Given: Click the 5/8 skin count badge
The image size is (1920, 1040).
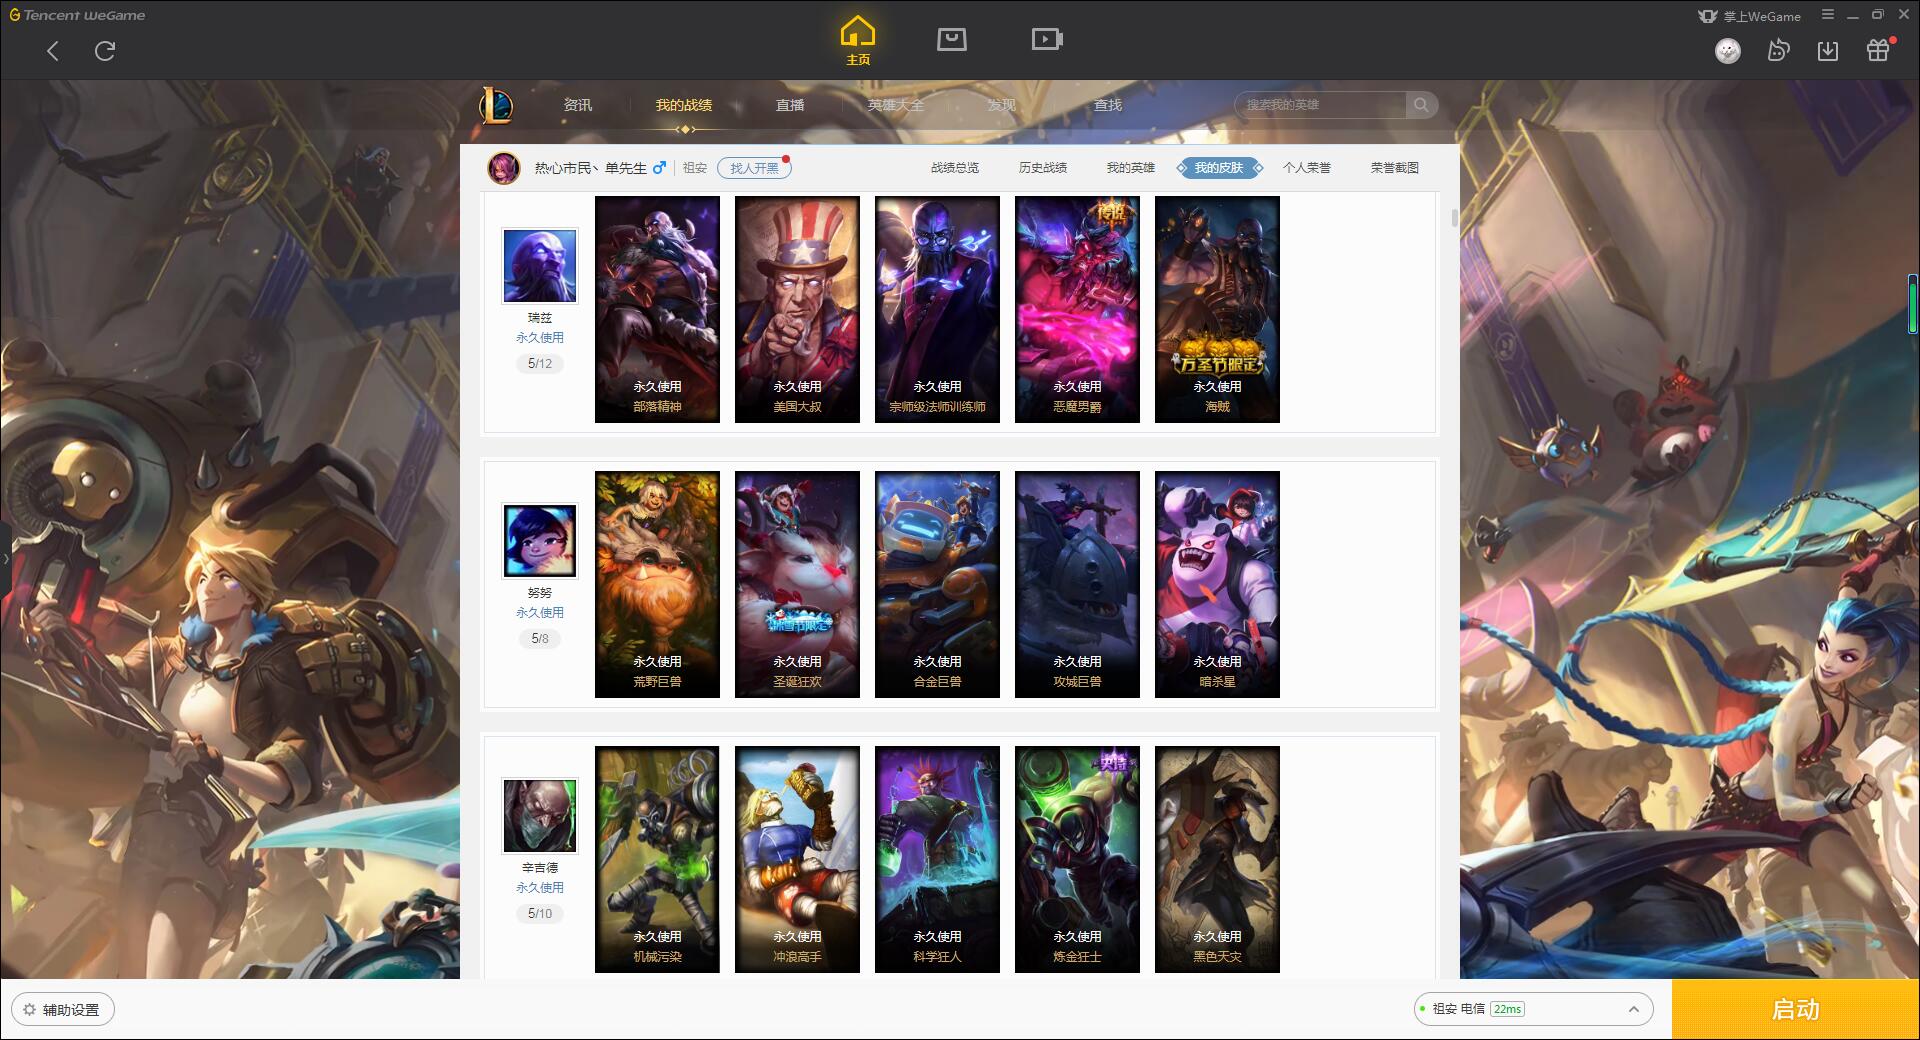Looking at the screenshot, I should coord(540,639).
